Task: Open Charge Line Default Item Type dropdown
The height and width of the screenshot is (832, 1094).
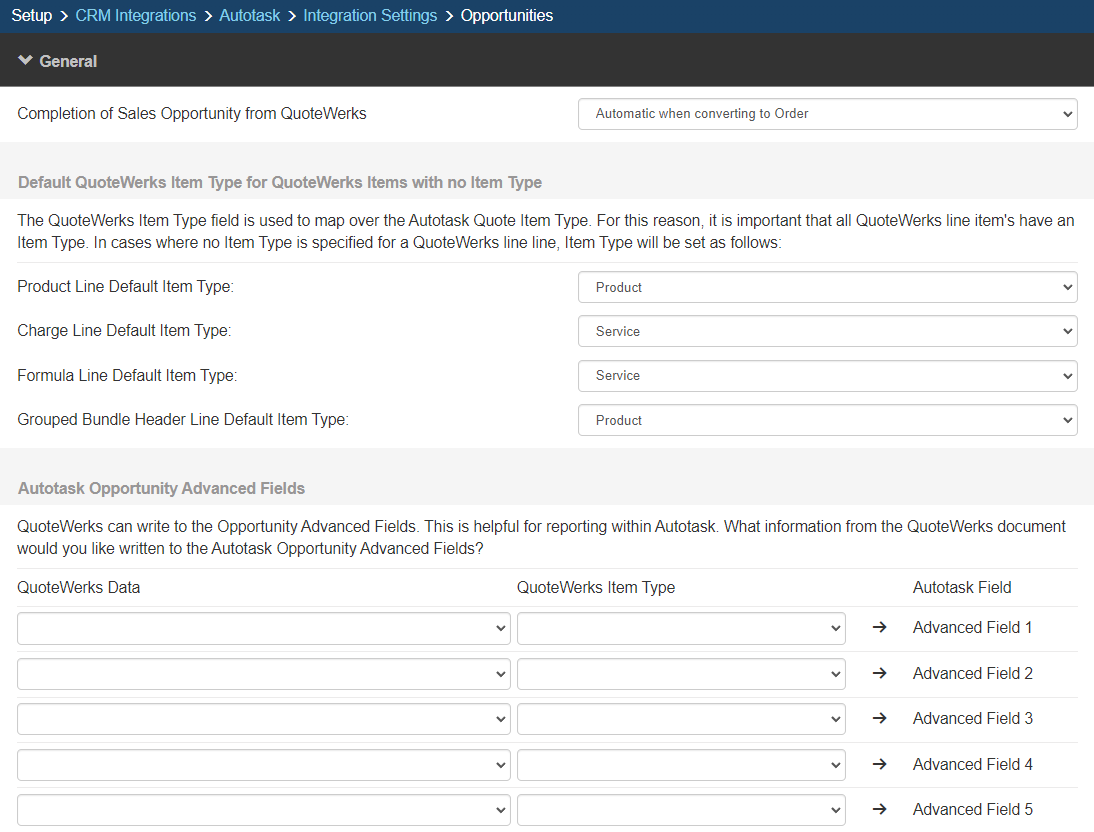Action: coord(827,331)
